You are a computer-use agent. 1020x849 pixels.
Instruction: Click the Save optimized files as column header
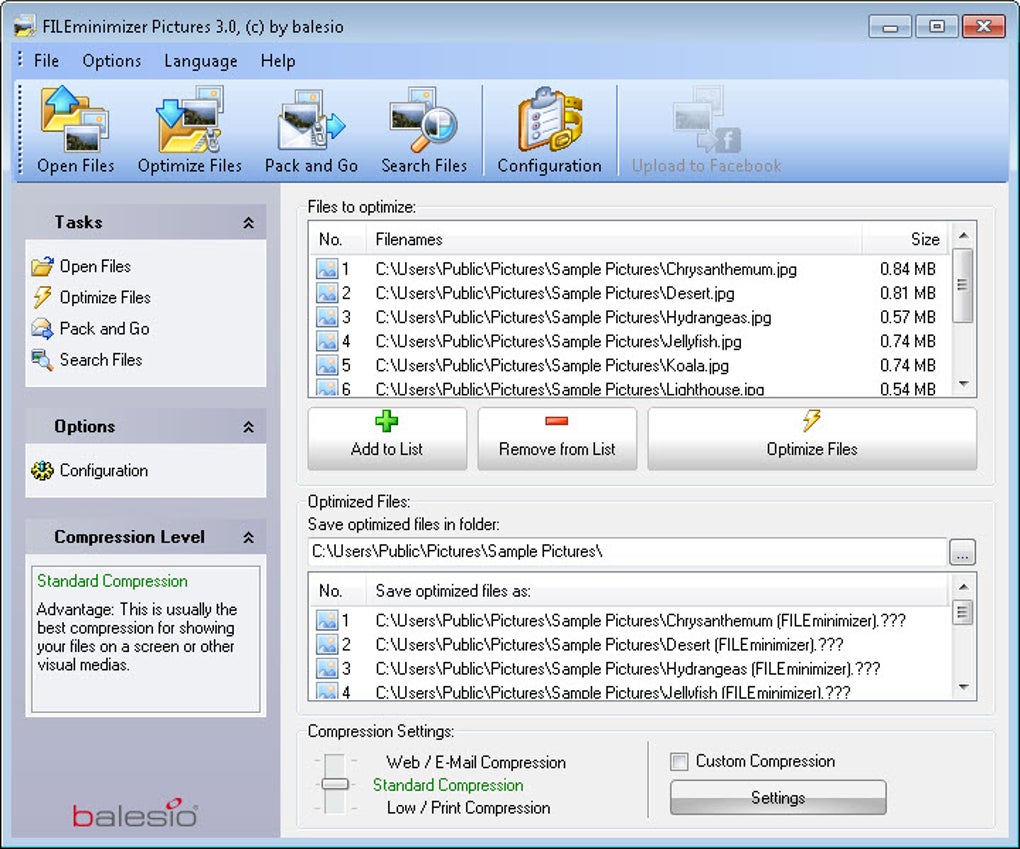coord(657,591)
